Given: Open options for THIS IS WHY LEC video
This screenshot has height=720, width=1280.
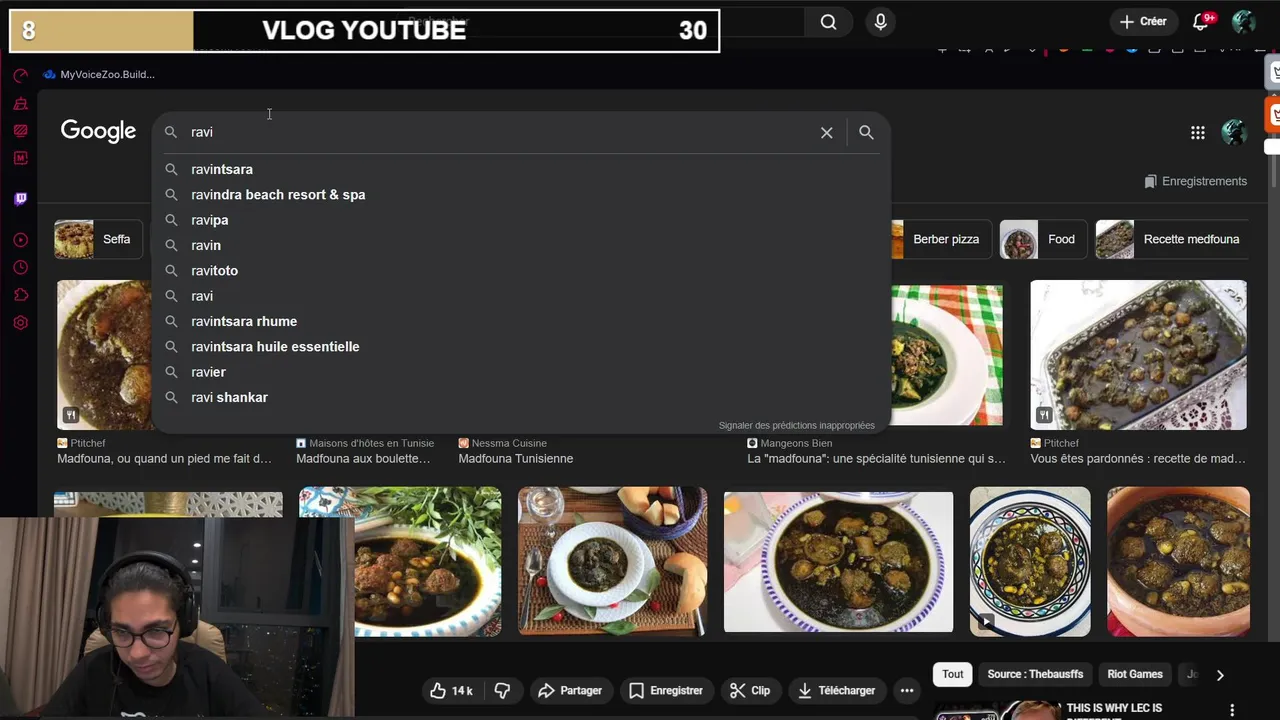Looking at the screenshot, I should click(1232, 709).
